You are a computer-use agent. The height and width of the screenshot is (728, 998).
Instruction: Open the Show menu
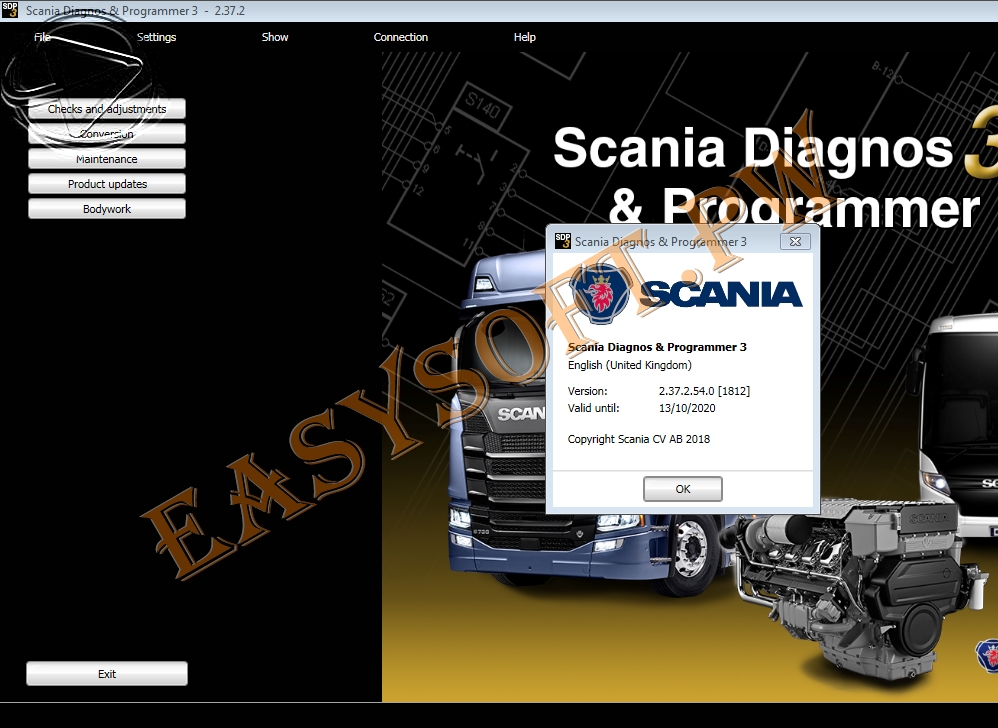pos(275,37)
